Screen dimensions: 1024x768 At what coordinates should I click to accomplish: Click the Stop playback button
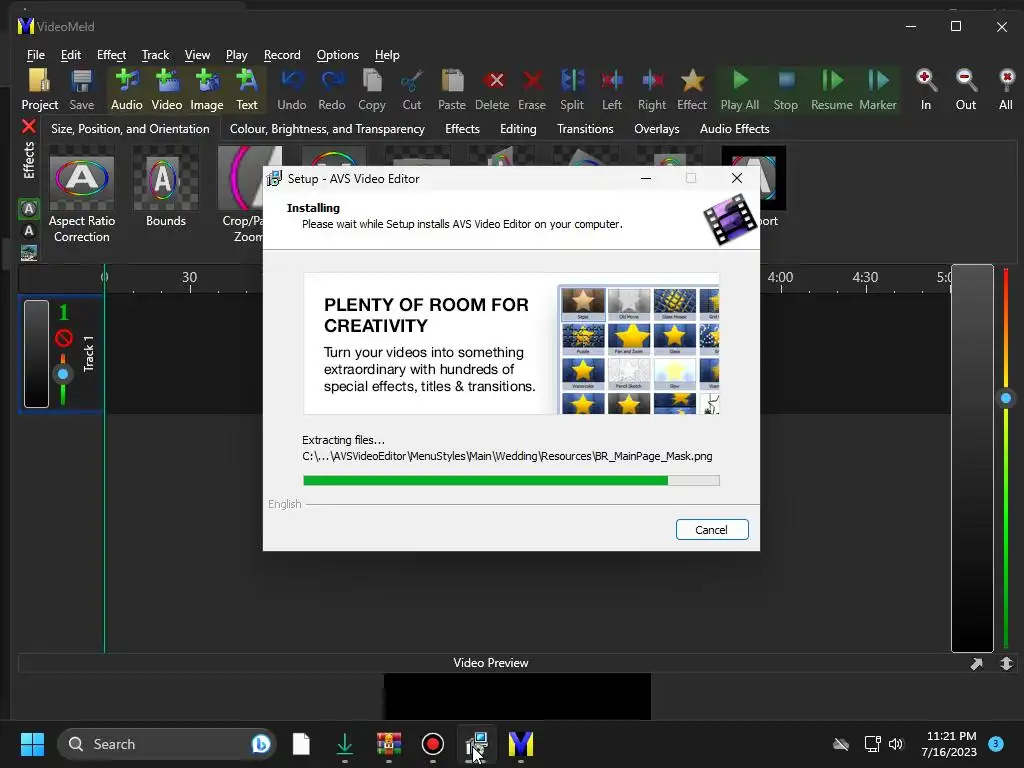(x=786, y=89)
